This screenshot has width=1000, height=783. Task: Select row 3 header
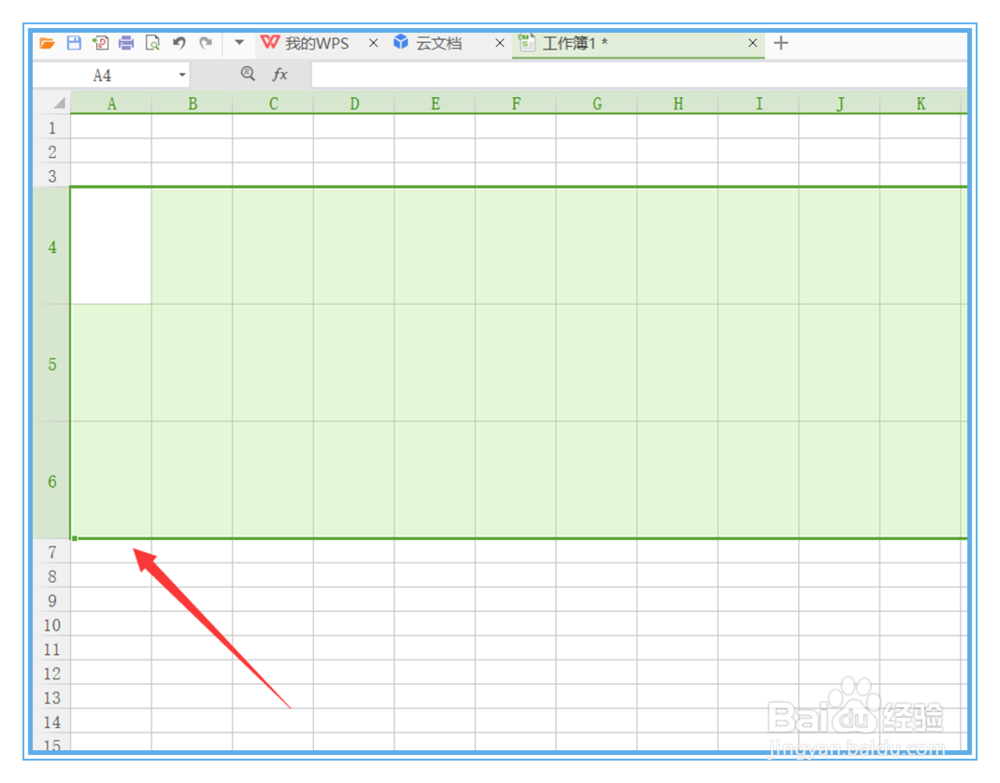(x=52, y=176)
